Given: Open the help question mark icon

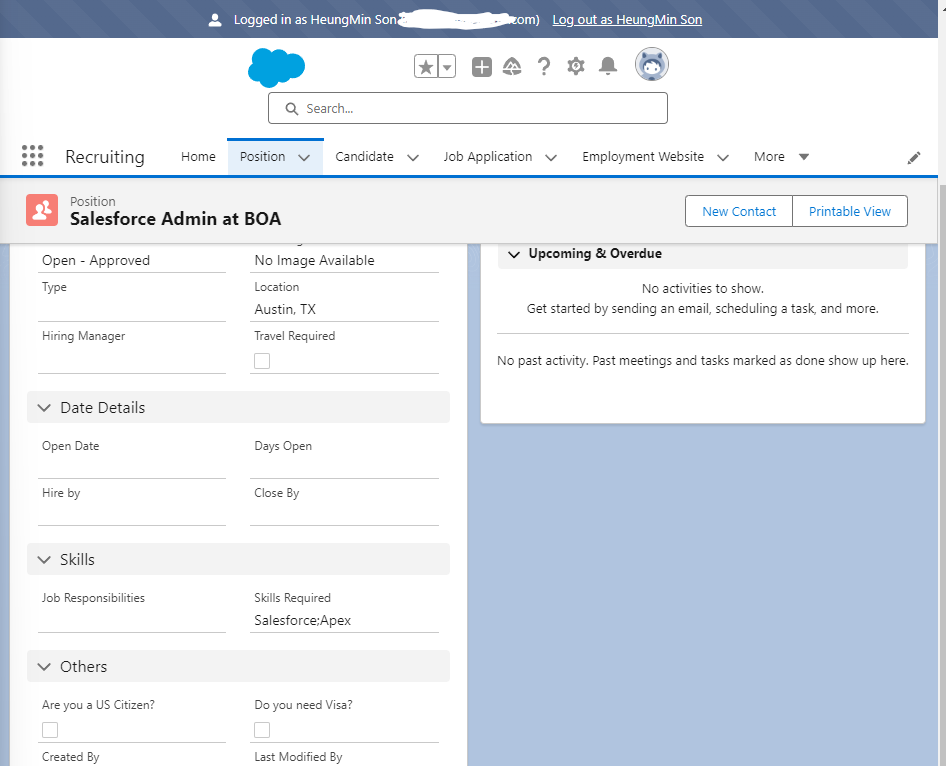Looking at the screenshot, I should tap(544, 66).
